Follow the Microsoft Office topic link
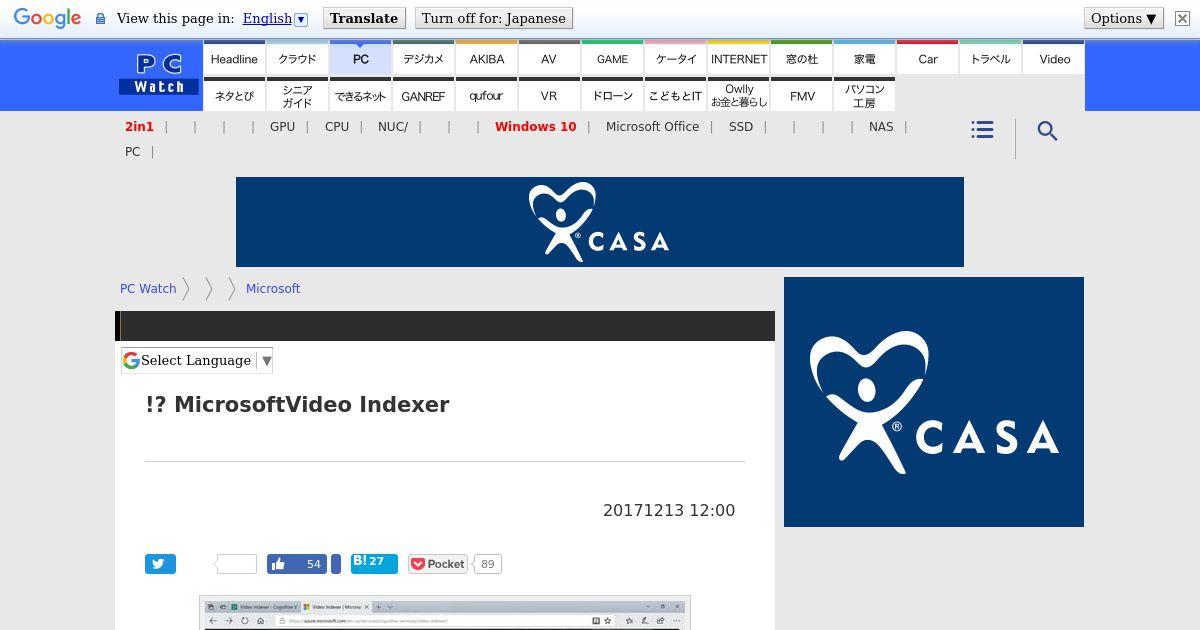 tap(652, 126)
